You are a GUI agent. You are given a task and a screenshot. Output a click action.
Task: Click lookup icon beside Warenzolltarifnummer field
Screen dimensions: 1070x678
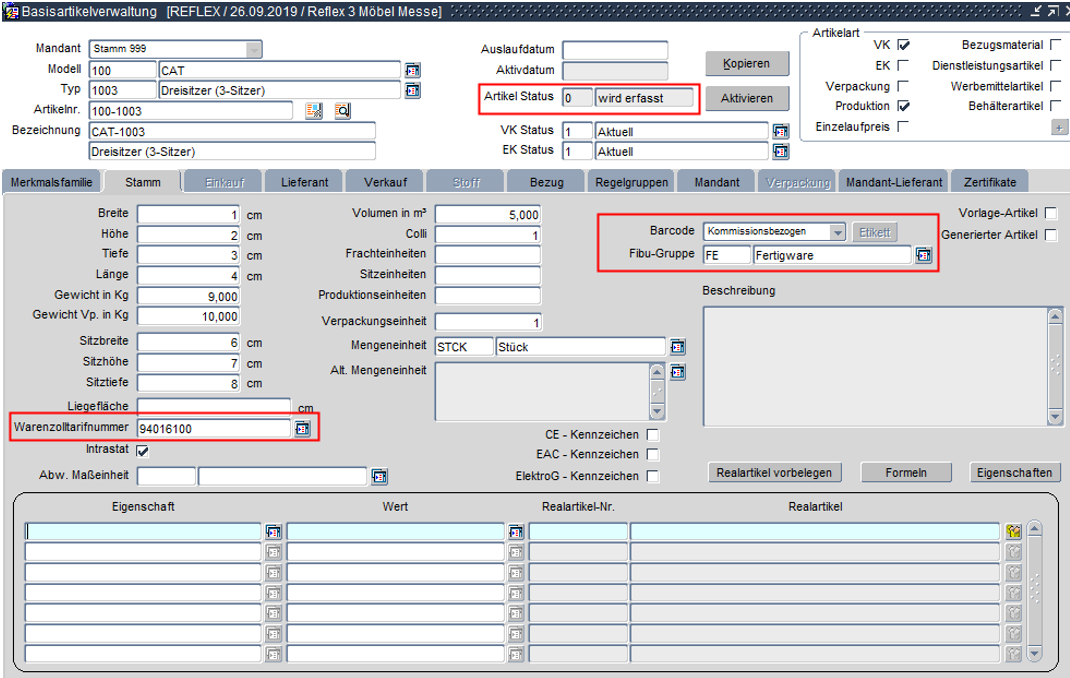click(x=302, y=428)
